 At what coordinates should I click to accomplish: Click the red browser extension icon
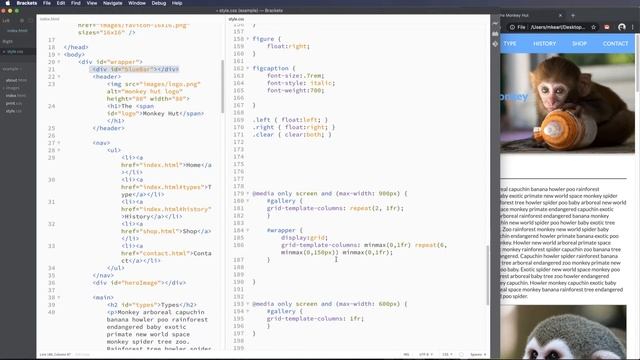(607, 27)
